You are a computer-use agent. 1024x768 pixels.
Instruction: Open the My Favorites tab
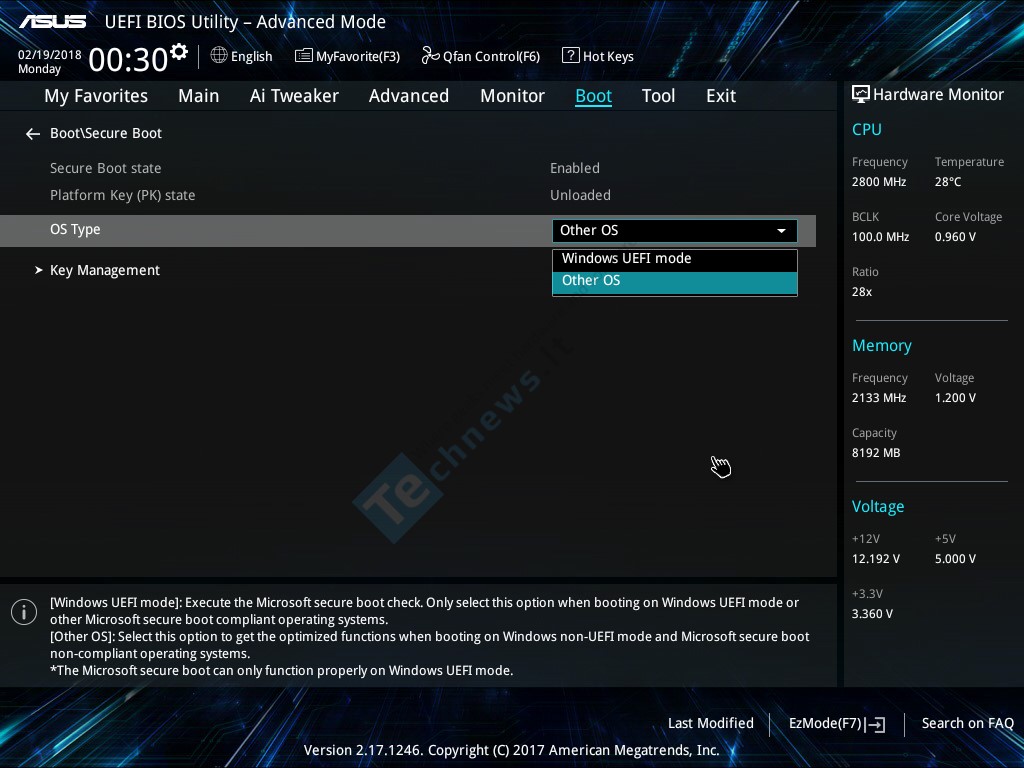click(96, 96)
